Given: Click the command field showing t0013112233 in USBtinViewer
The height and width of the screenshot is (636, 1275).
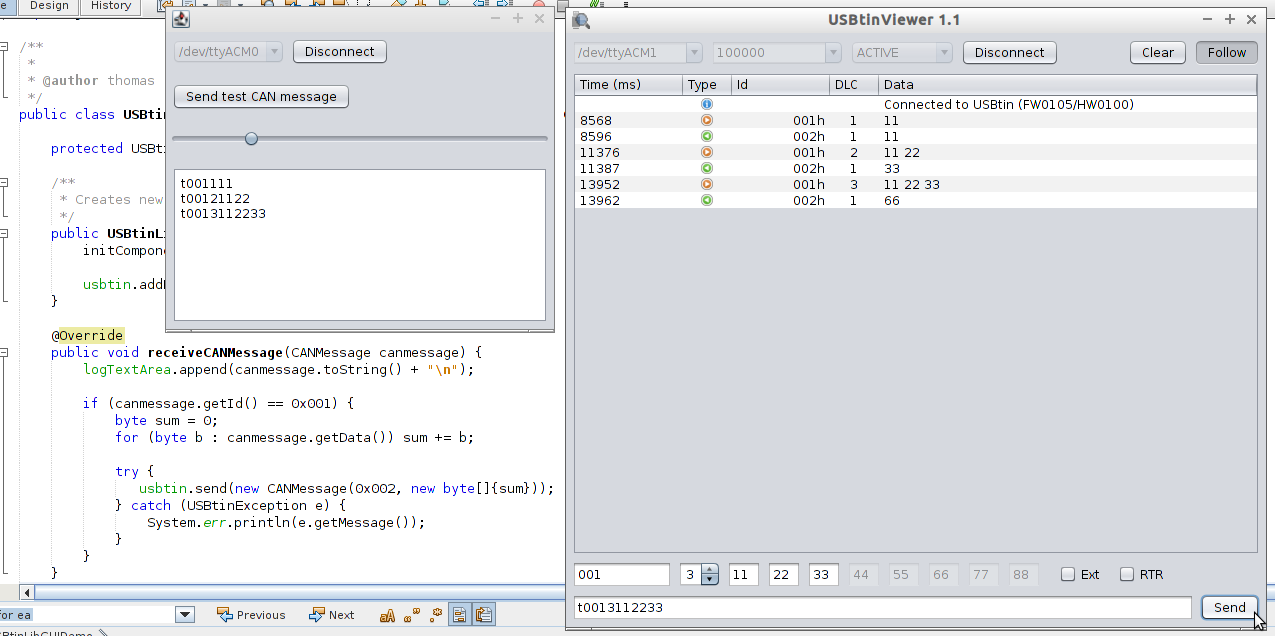Looking at the screenshot, I should click(883, 607).
